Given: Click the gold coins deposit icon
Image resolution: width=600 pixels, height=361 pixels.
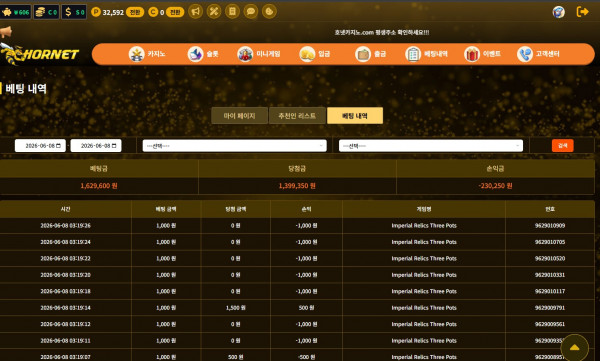Looking at the screenshot, I should [x=307, y=54].
